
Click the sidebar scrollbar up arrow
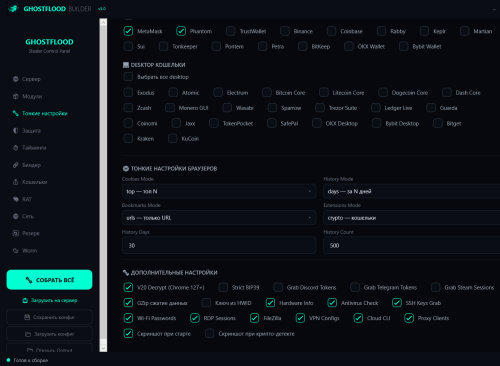coord(103,22)
